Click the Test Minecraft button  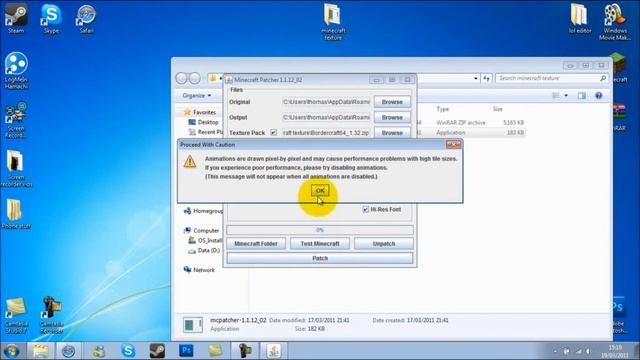tap(320, 244)
